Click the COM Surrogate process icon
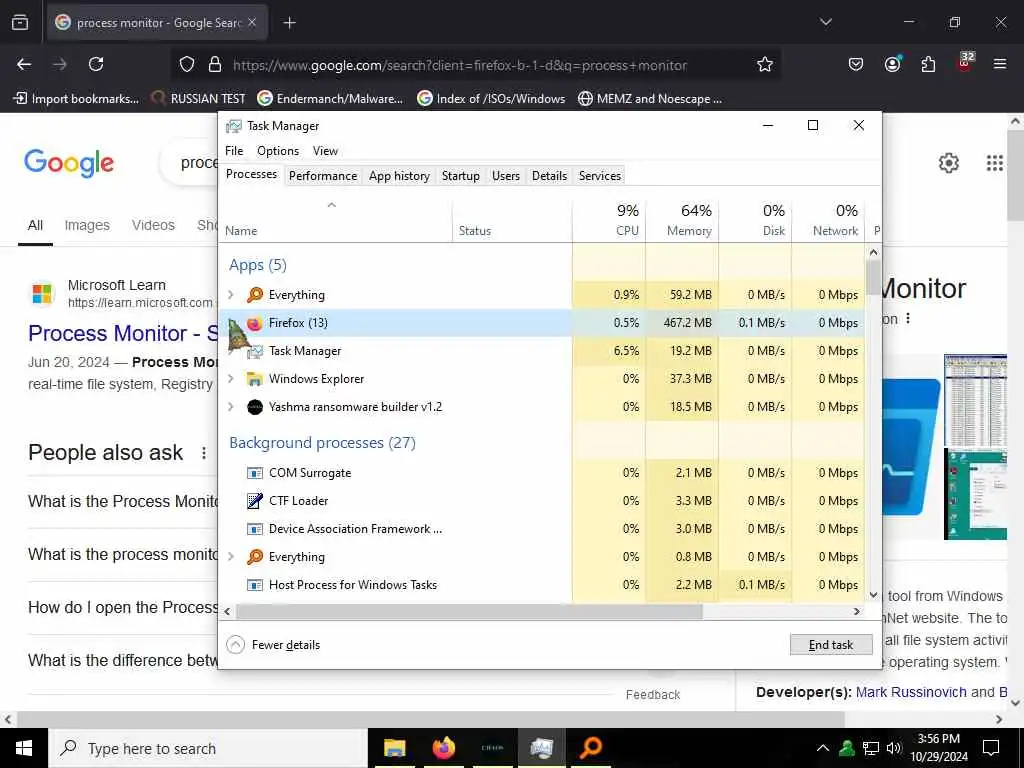The height and width of the screenshot is (768, 1024). tap(255, 473)
